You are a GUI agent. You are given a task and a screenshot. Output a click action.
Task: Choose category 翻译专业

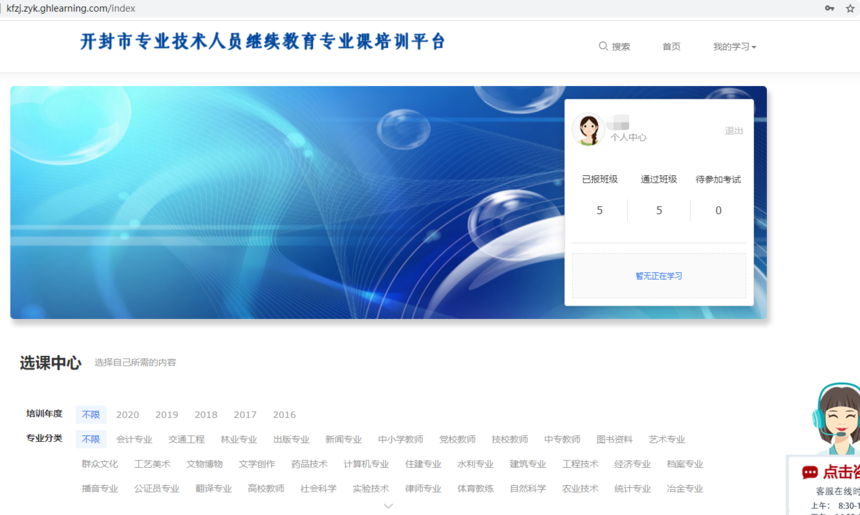tap(214, 489)
